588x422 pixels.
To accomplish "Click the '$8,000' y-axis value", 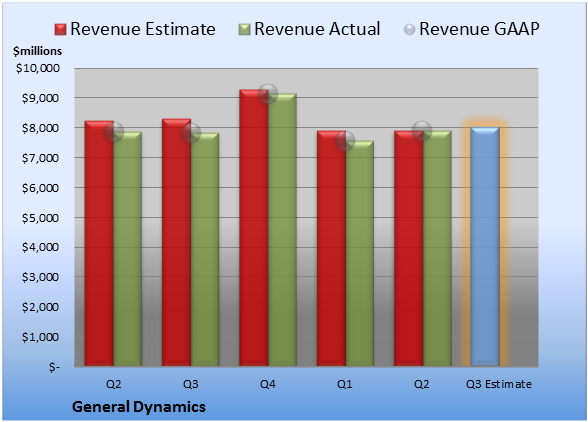I will [x=40, y=128].
